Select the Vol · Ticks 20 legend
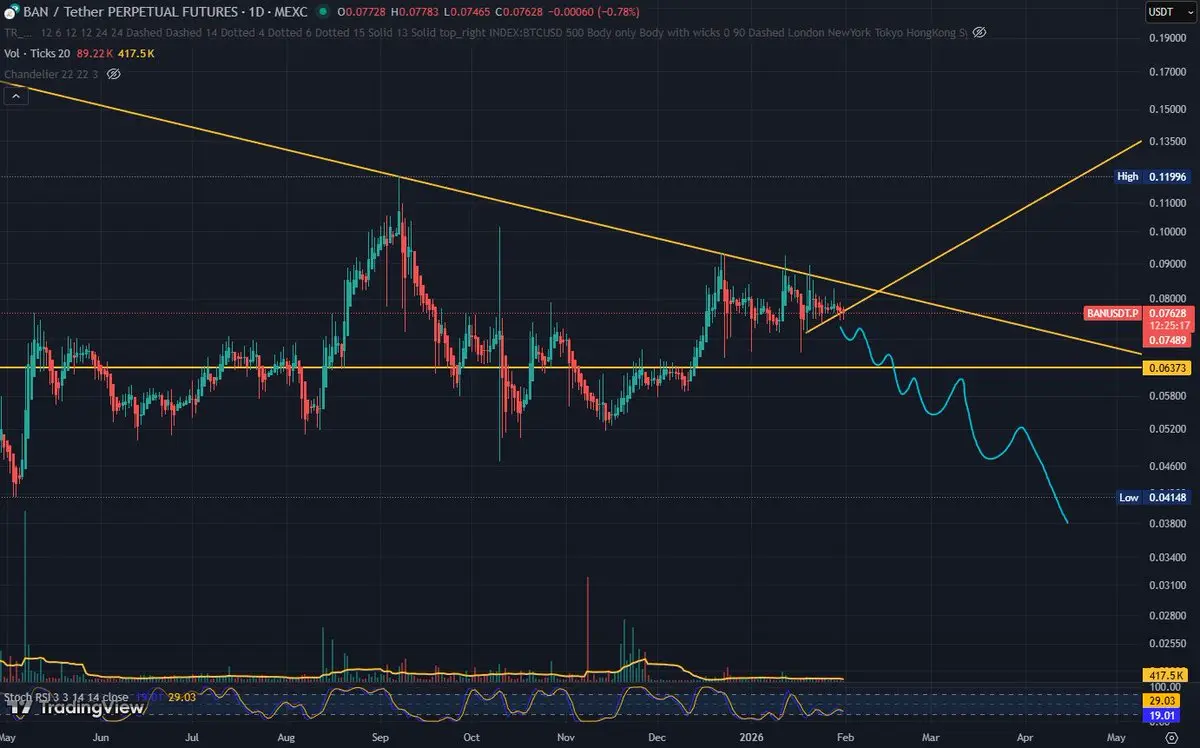Viewport: 1200px width, 748px height. tap(37, 53)
